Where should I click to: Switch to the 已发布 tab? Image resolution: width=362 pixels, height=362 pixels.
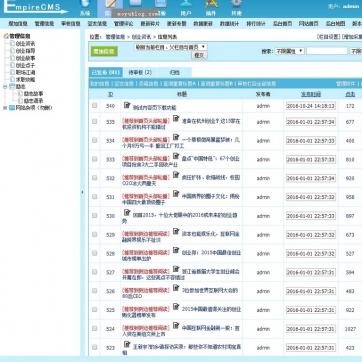coord(106,72)
